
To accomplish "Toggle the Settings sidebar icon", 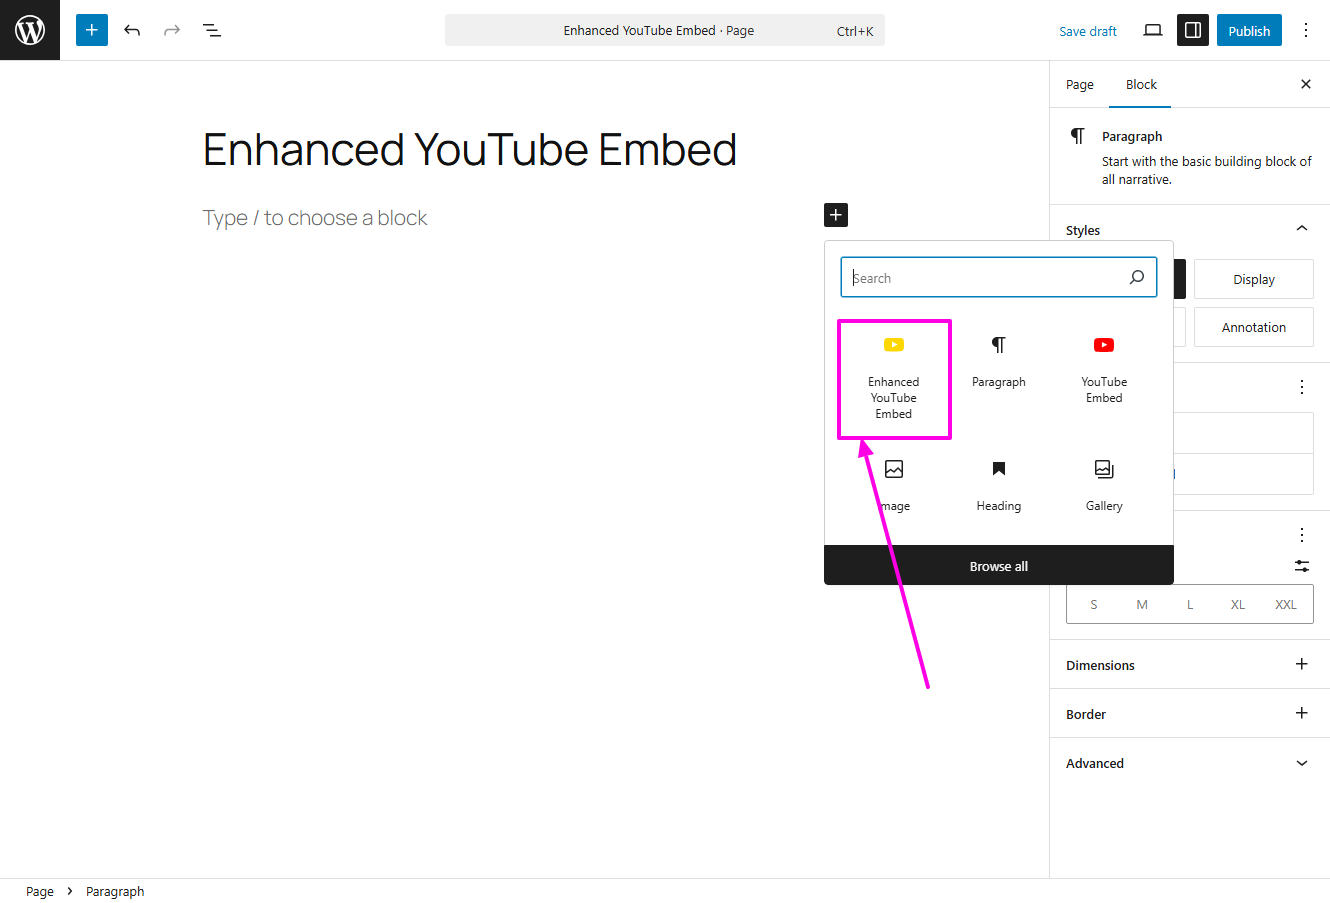I will (1193, 30).
